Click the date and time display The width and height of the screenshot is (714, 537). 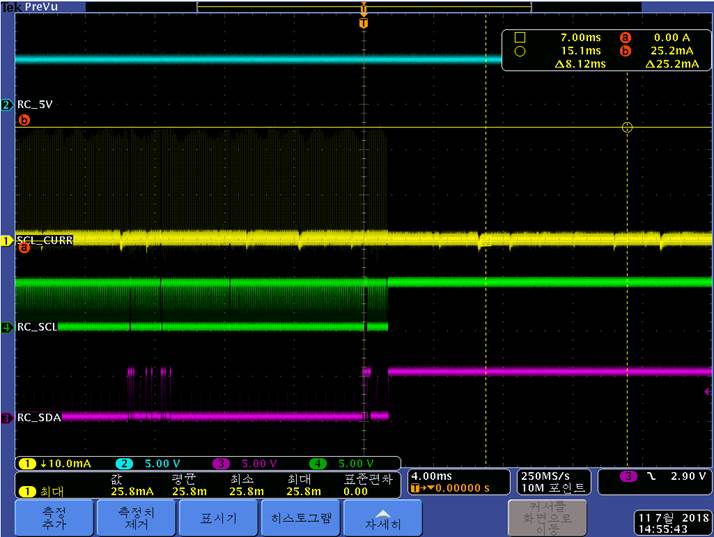[673, 523]
